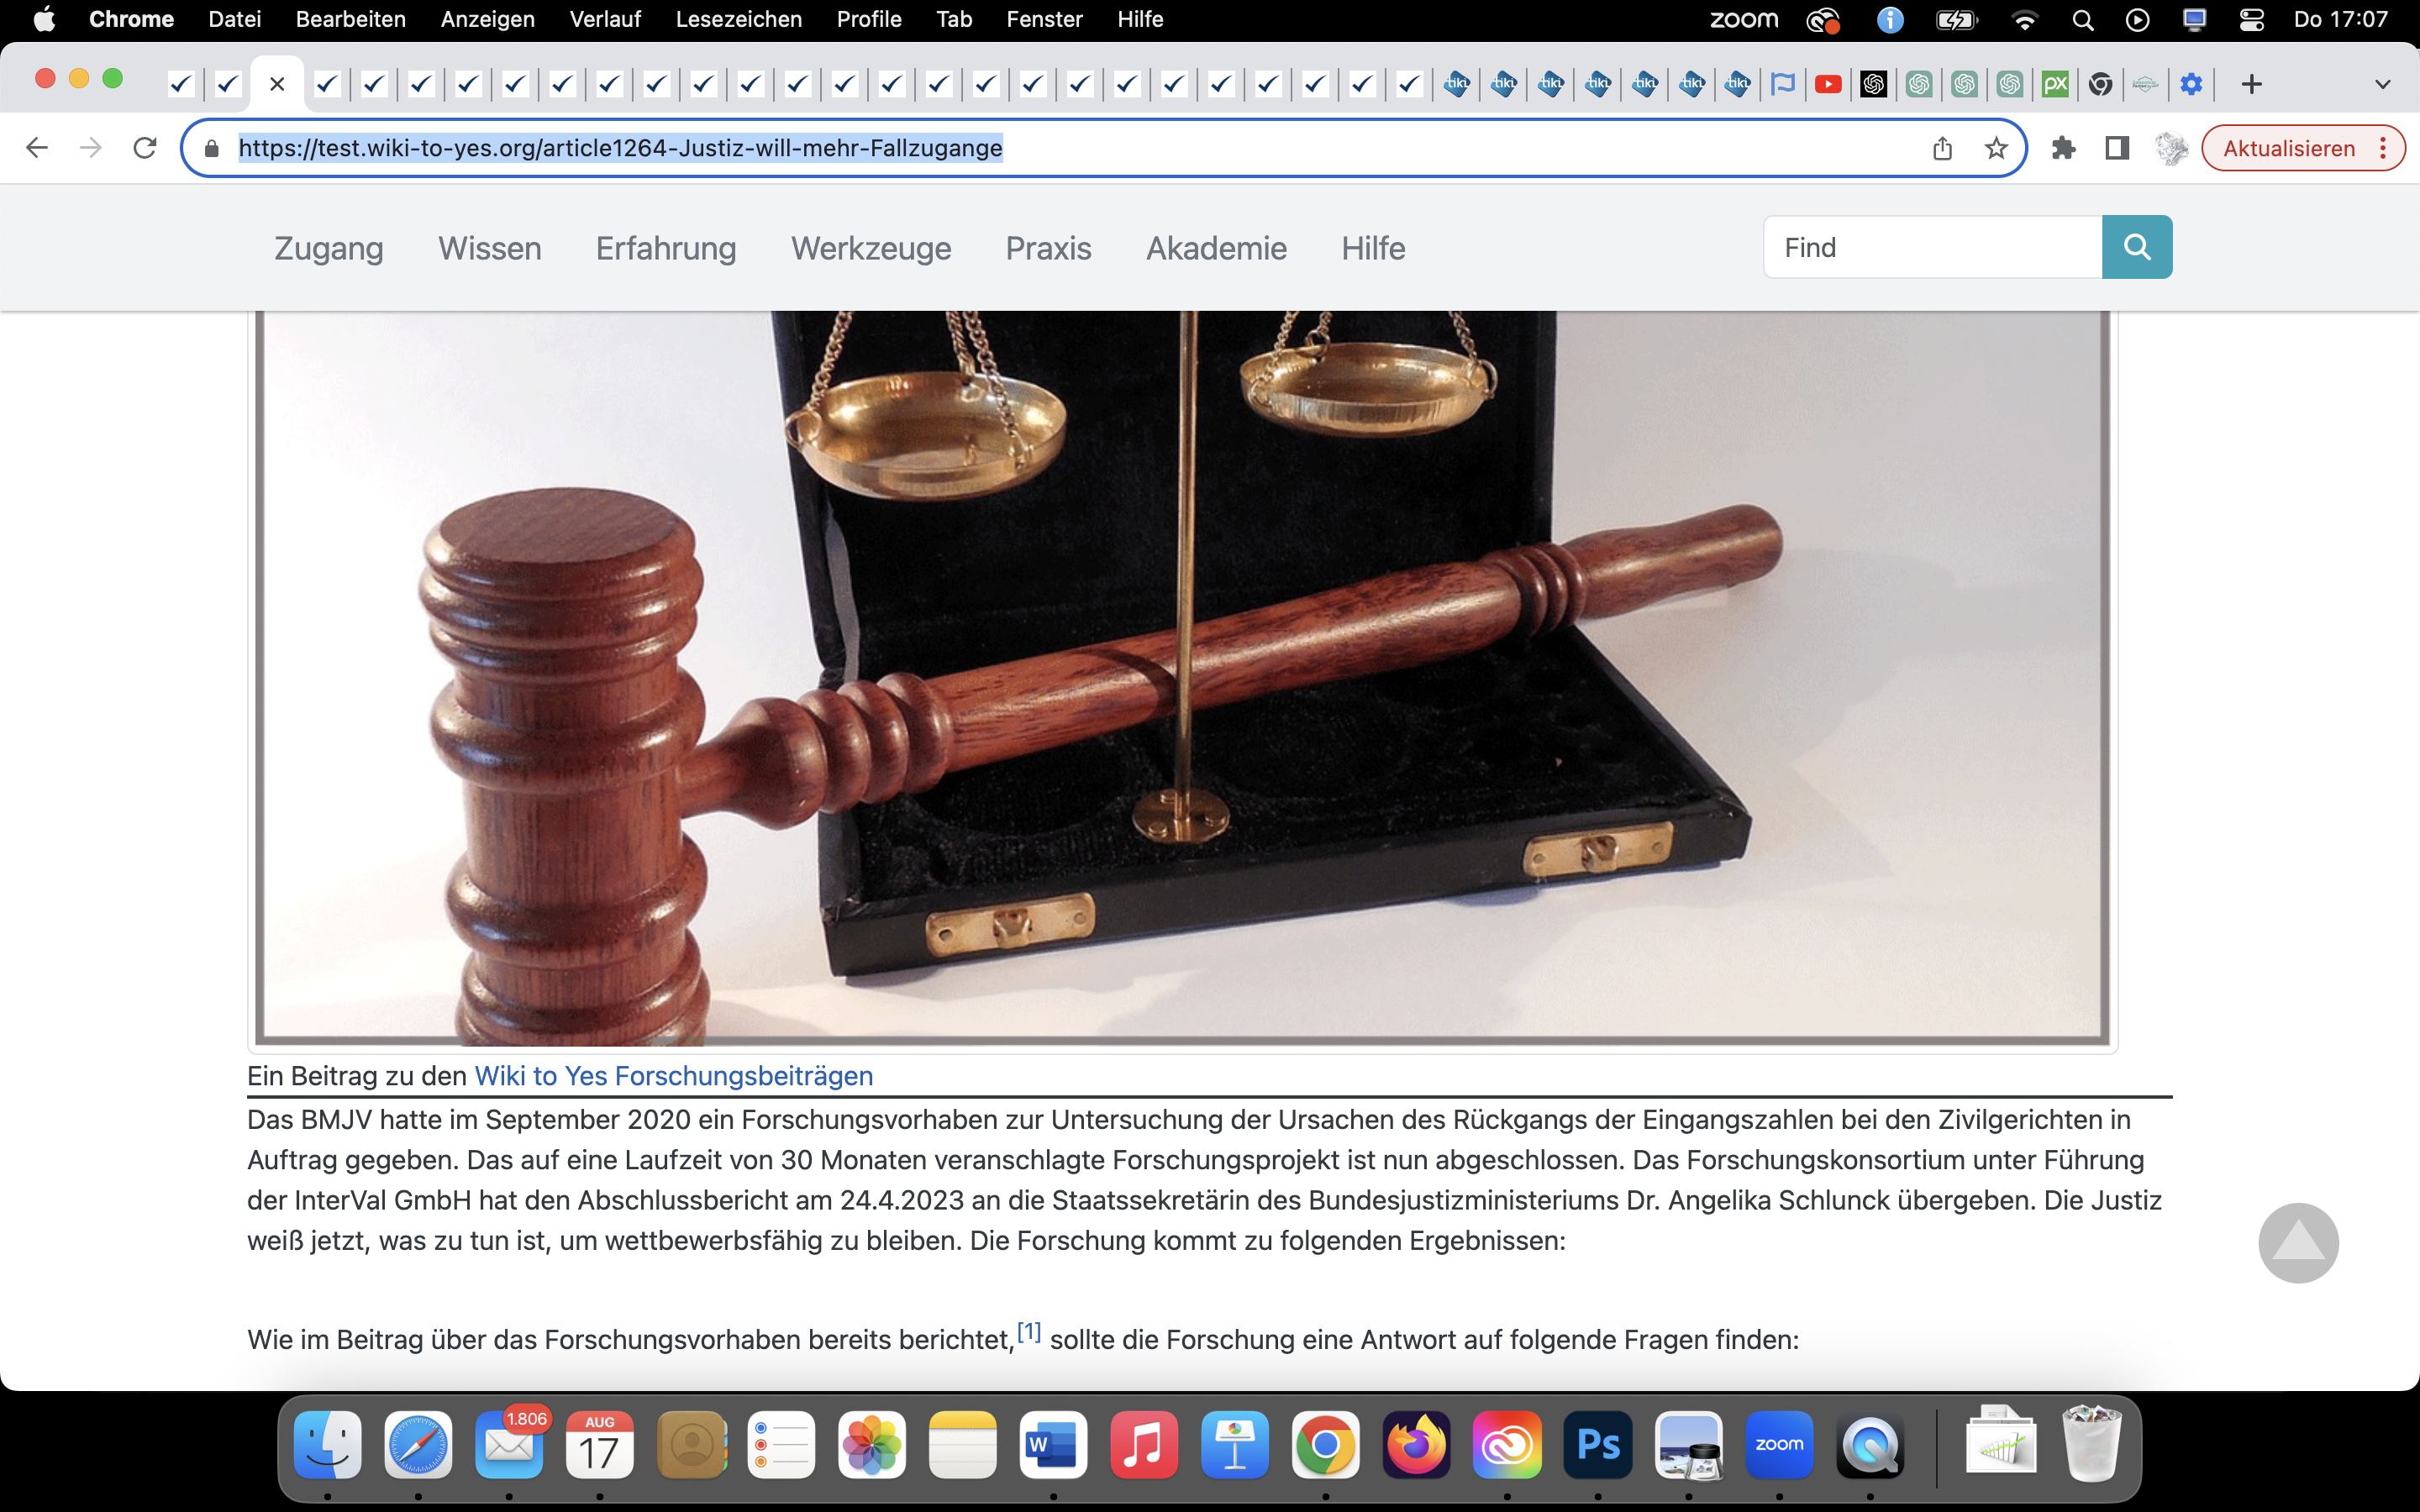This screenshot has width=2420, height=1512.
Task: Open the share icon in the address bar
Action: pos(1942,148)
